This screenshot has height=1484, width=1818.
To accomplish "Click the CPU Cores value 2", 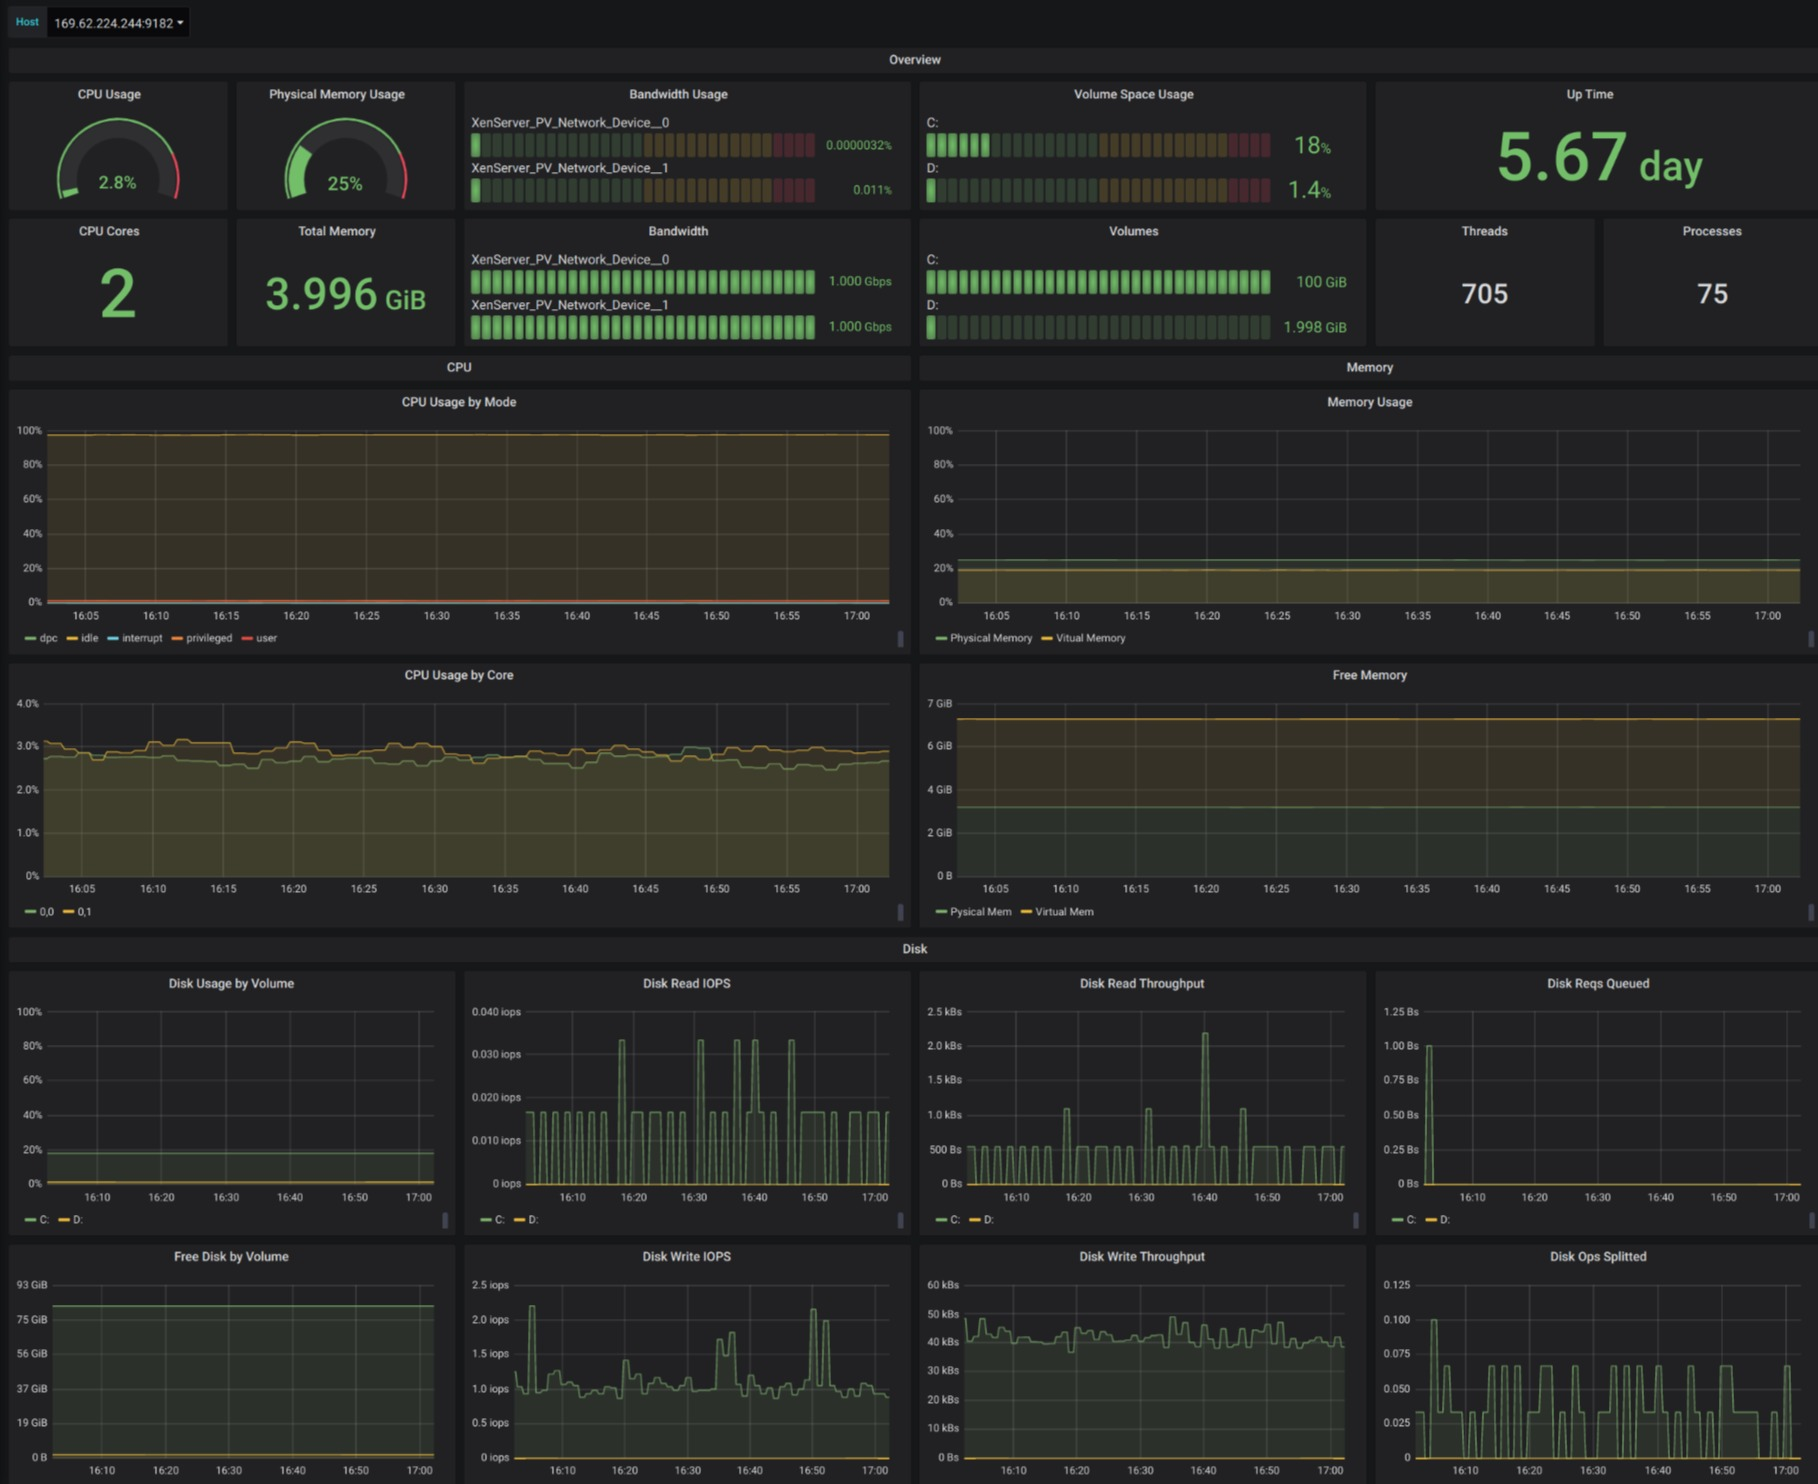I will [x=118, y=294].
